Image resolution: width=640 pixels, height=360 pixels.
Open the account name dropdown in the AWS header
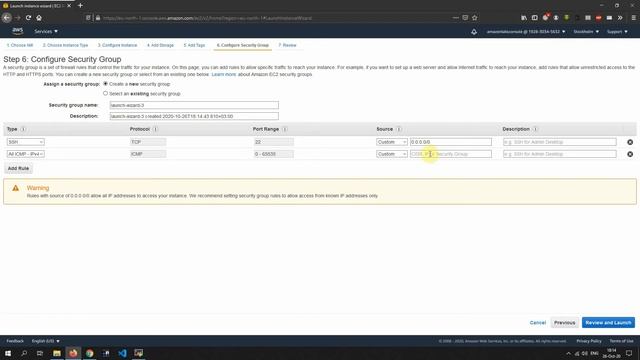526,31
